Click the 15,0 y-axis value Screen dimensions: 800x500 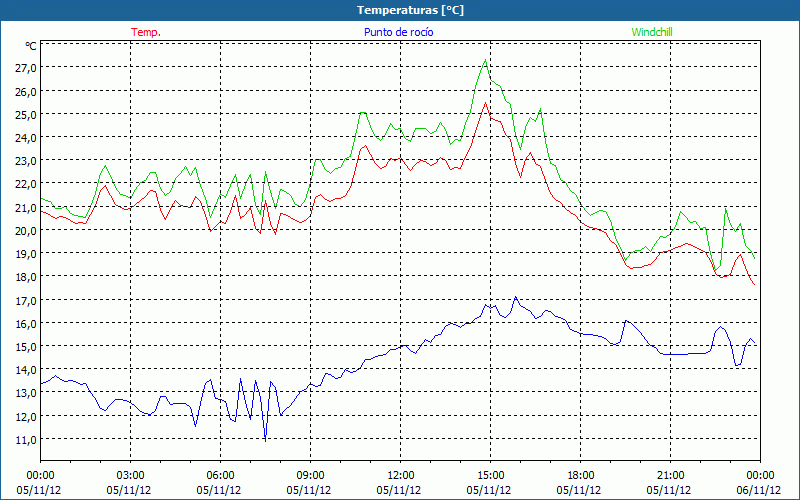(x=26, y=347)
